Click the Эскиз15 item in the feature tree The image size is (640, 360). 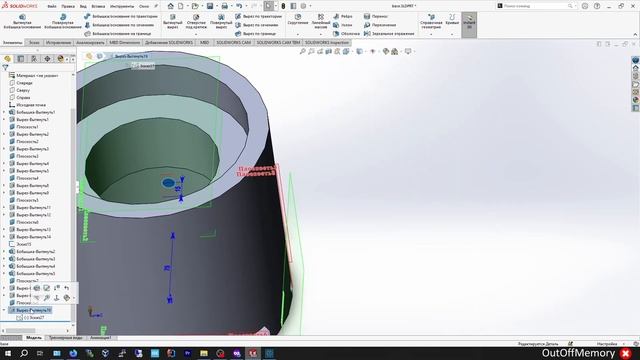(x=24, y=244)
